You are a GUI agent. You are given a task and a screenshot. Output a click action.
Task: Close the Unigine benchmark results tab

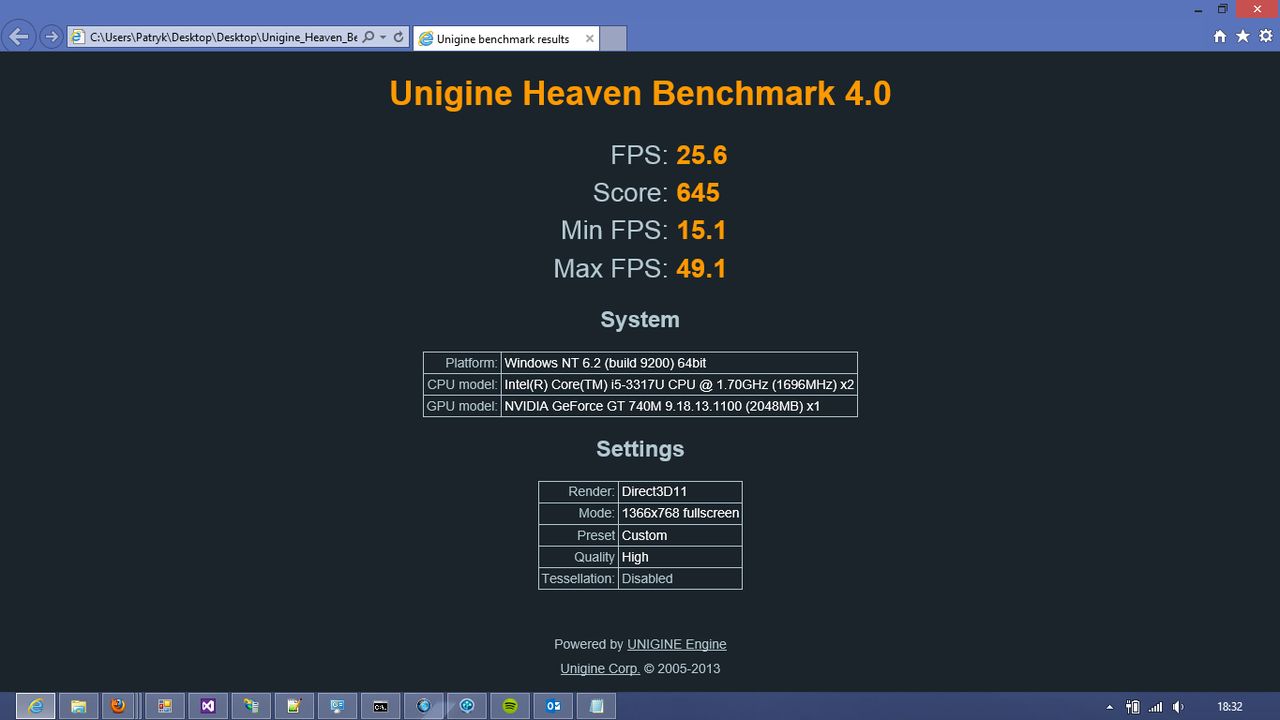coord(589,39)
